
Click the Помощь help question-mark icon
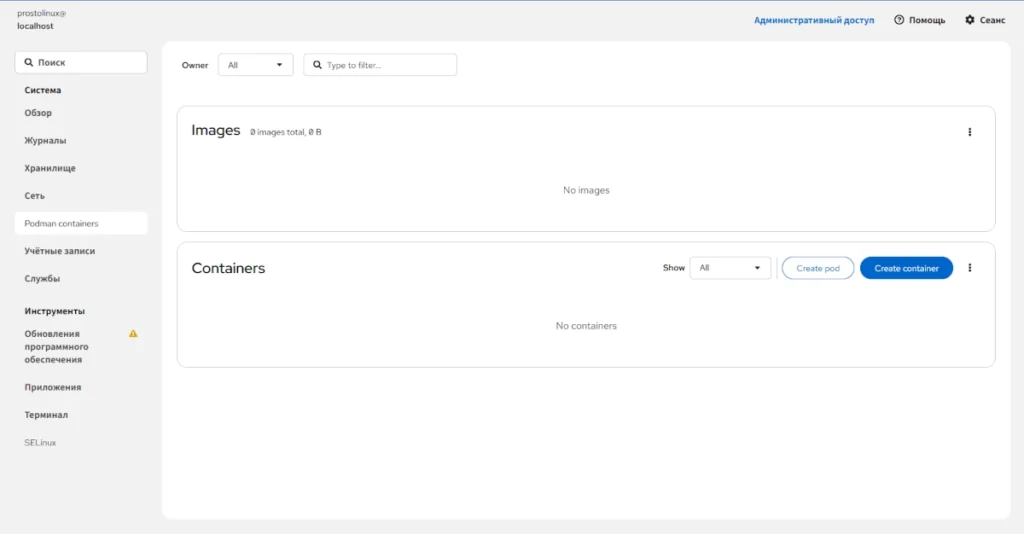(899, 20)
